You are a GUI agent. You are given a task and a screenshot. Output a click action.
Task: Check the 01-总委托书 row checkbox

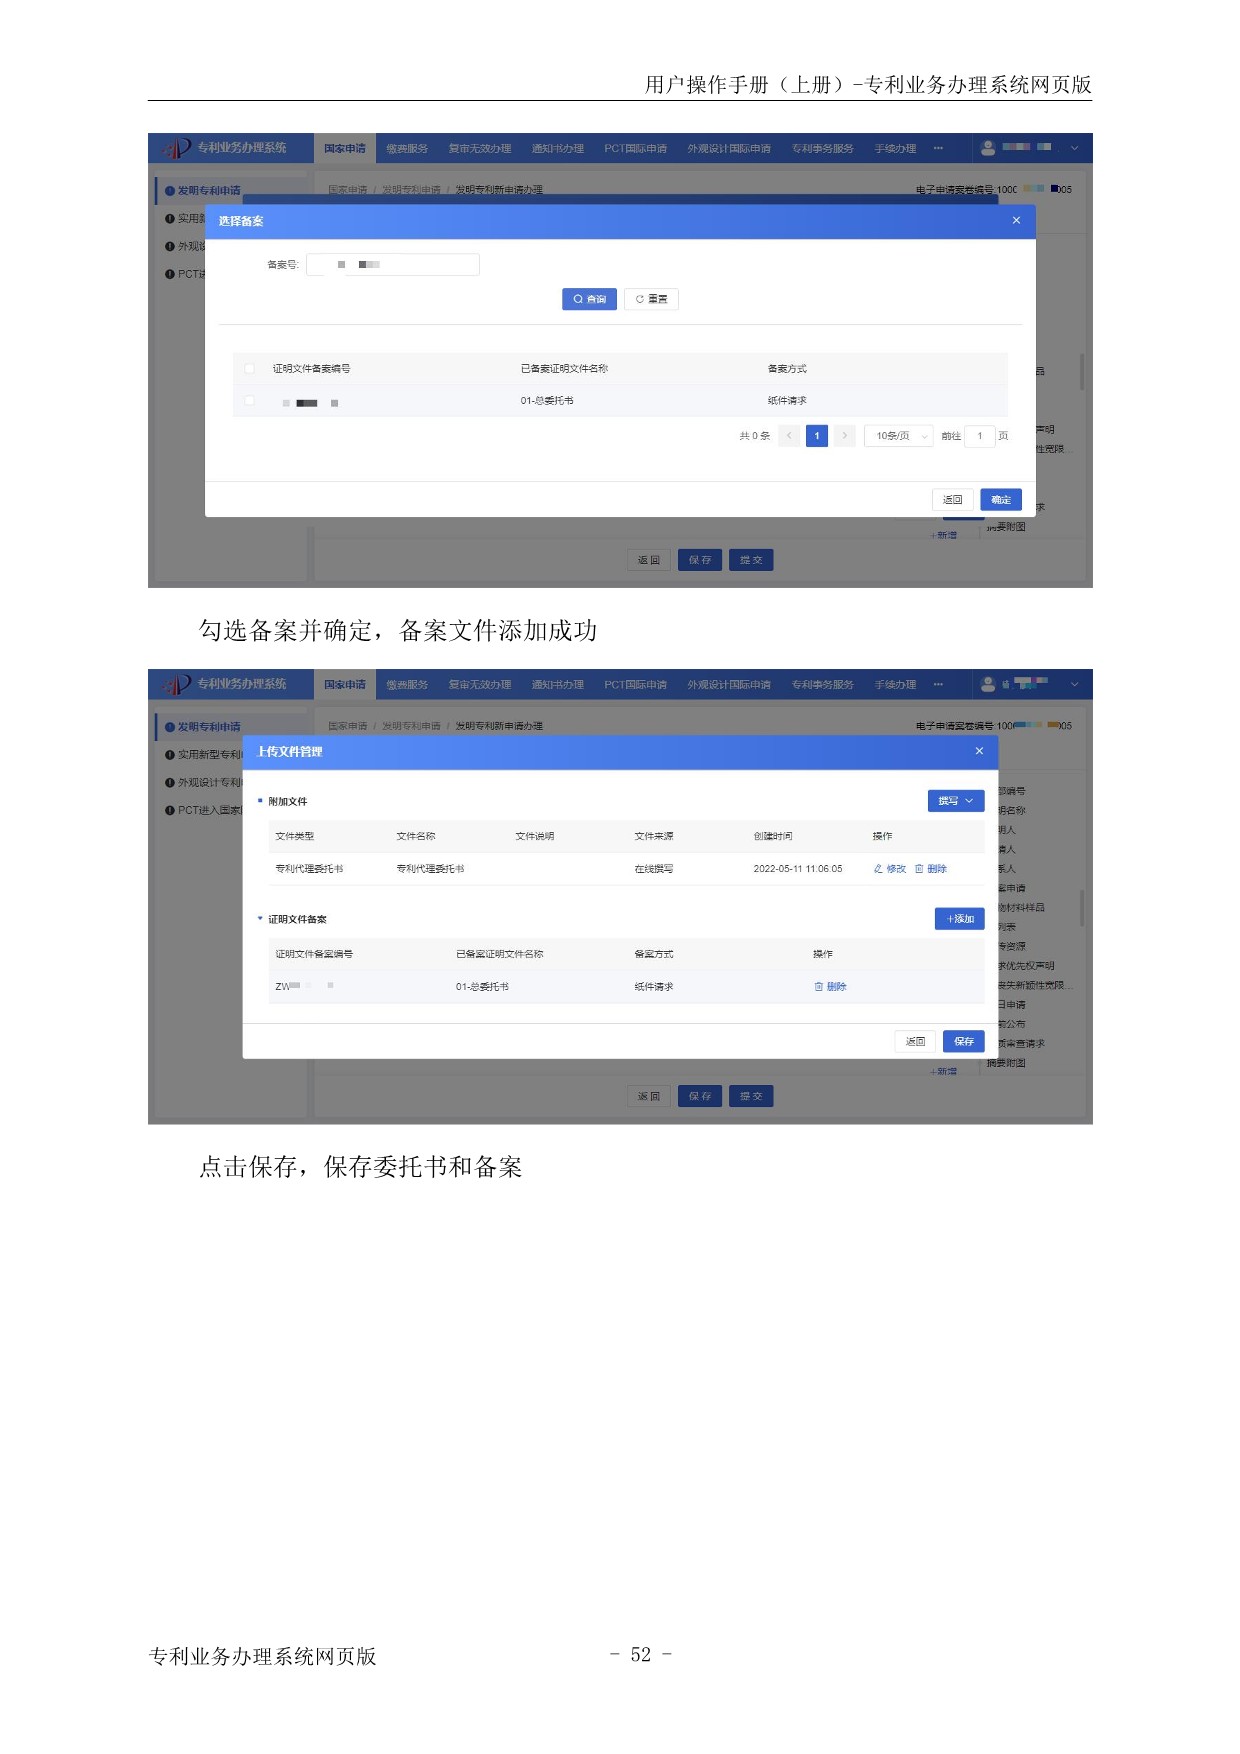pos(250,401)
